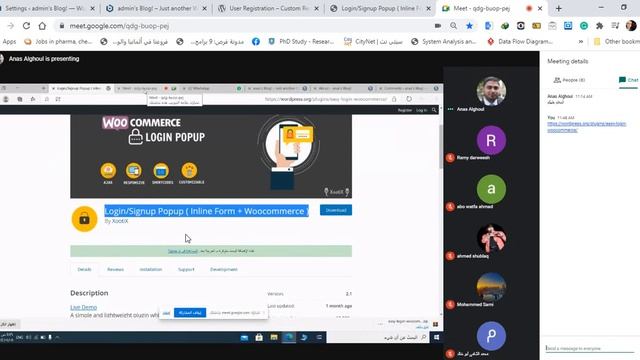The height and width of the screenshot is (360, 640).
Task: Open the Extensions puzzle icon
Action: pyautogui.click(x=600, y=26)
